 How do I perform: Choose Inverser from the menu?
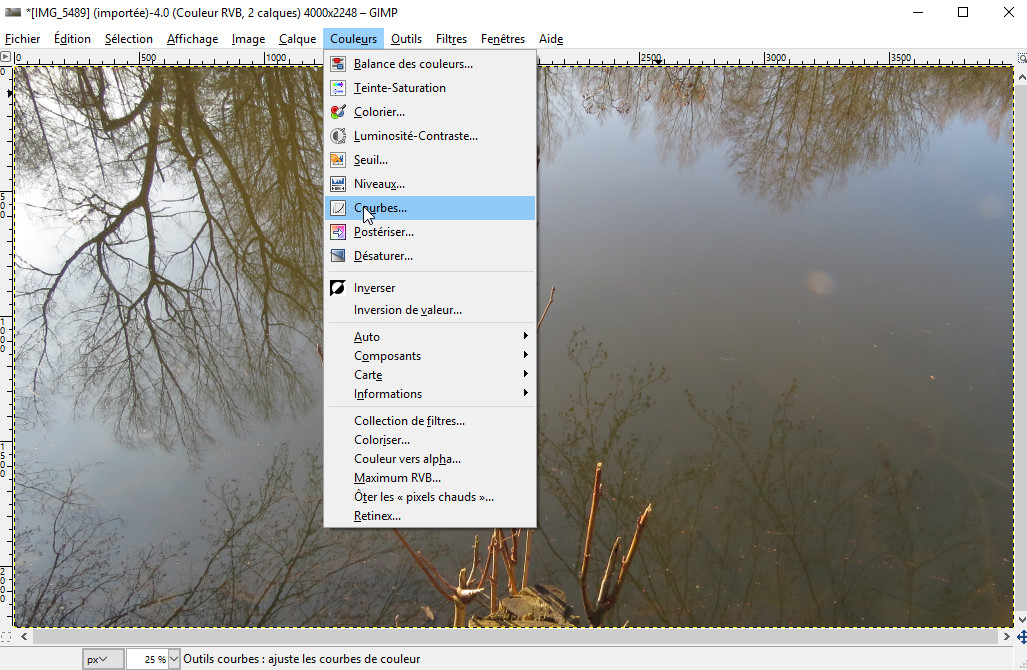coord(430,288)
